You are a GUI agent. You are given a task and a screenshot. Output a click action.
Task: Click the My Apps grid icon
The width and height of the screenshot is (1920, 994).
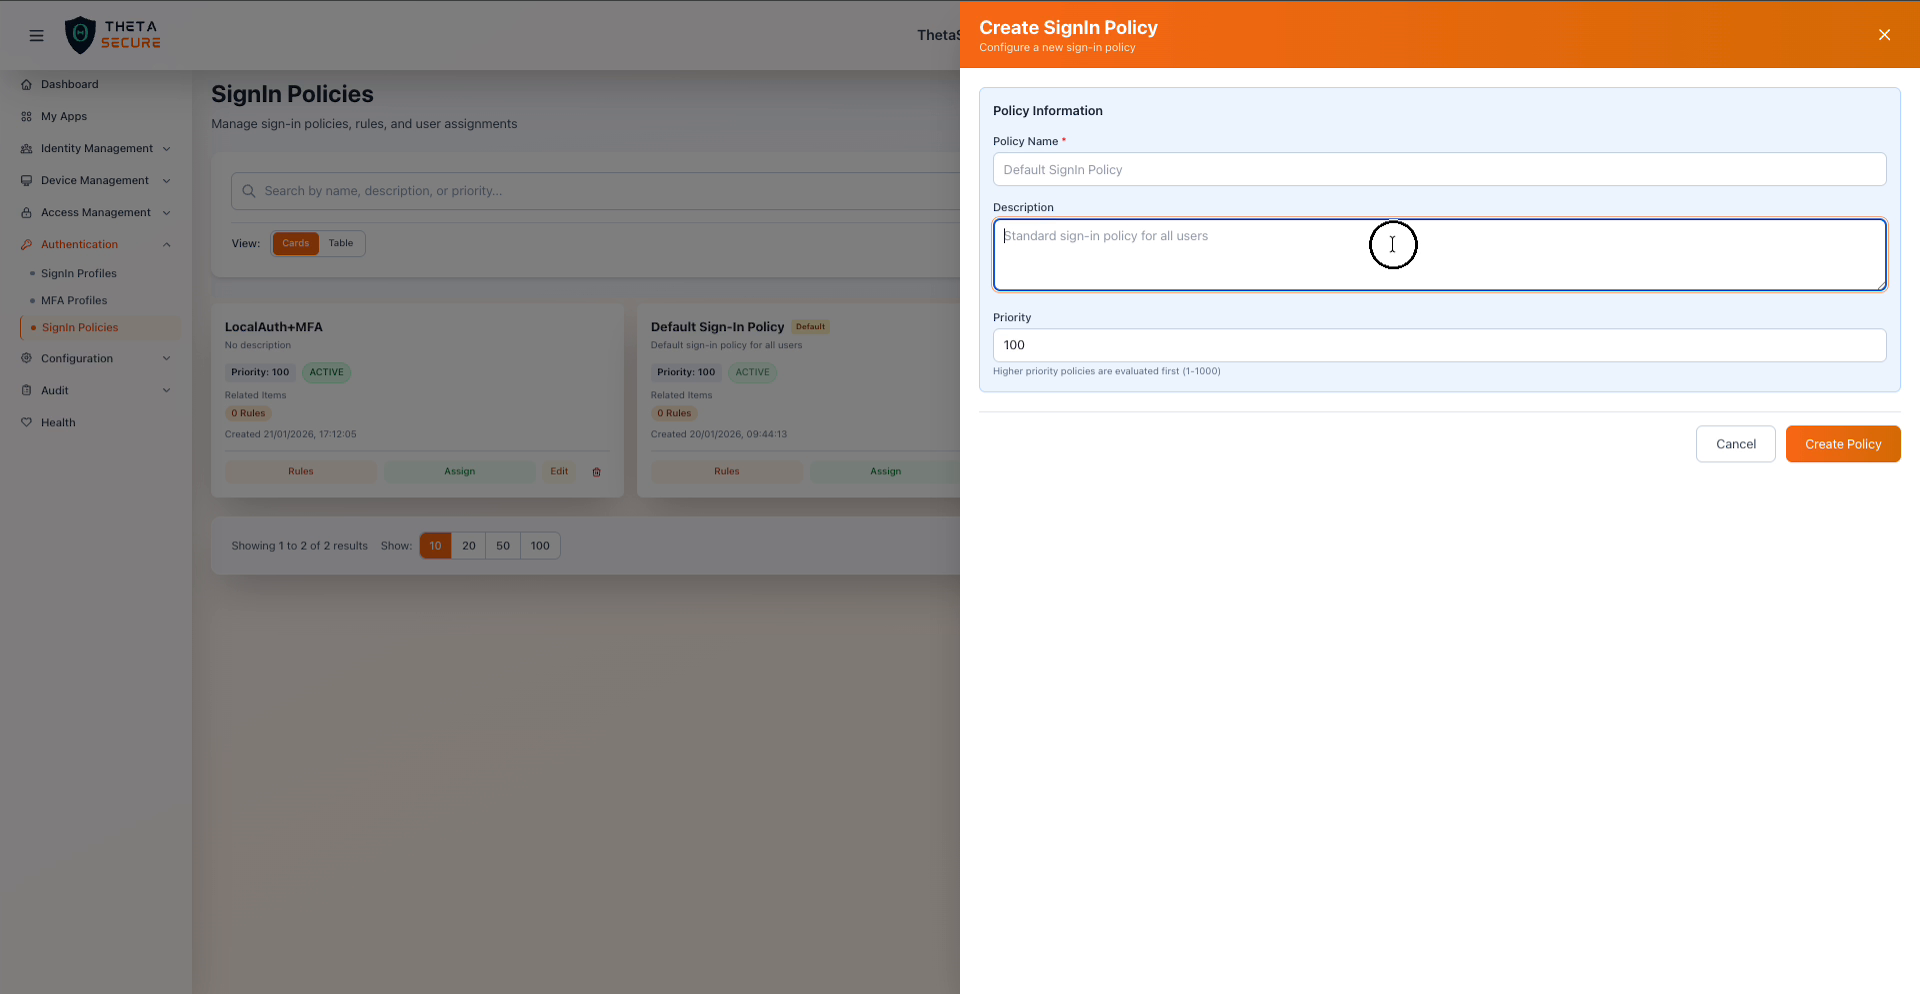(x=25, y=116)
